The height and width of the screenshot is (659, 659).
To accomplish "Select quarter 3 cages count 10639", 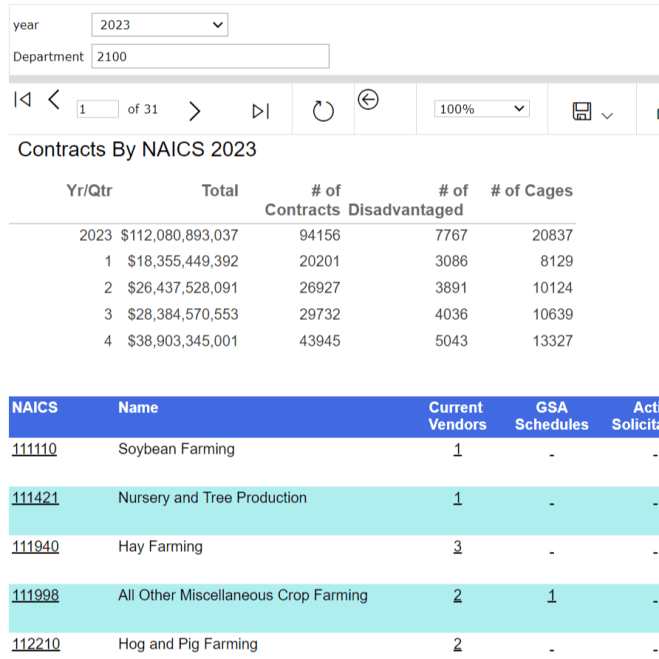I will 553,314.
